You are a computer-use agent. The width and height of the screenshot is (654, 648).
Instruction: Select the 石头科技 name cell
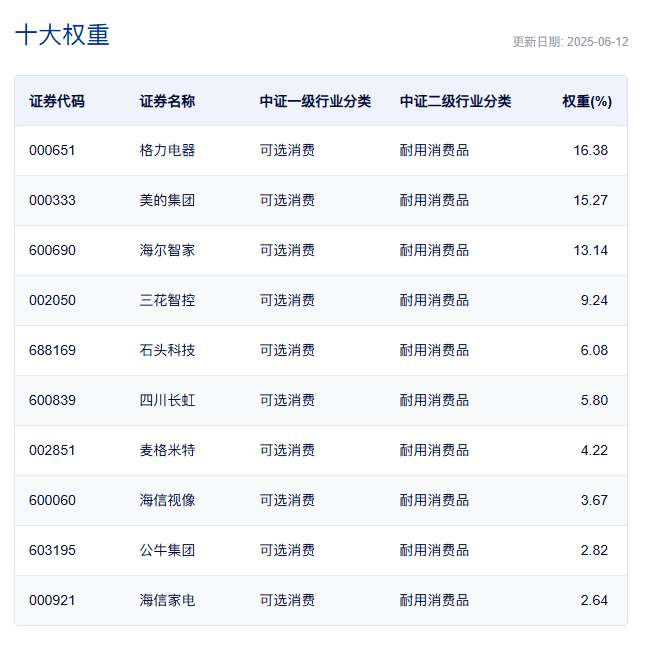coord(167,350)
